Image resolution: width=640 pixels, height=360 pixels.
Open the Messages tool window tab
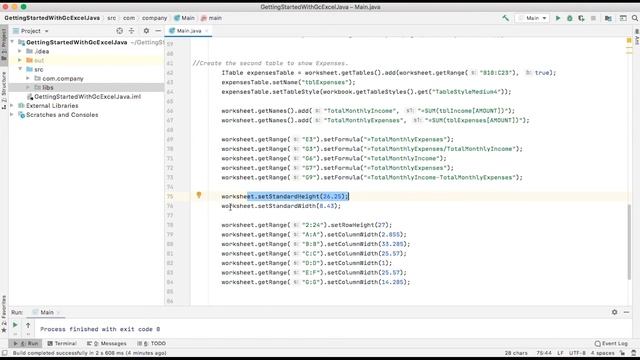(x=107, y=343)
